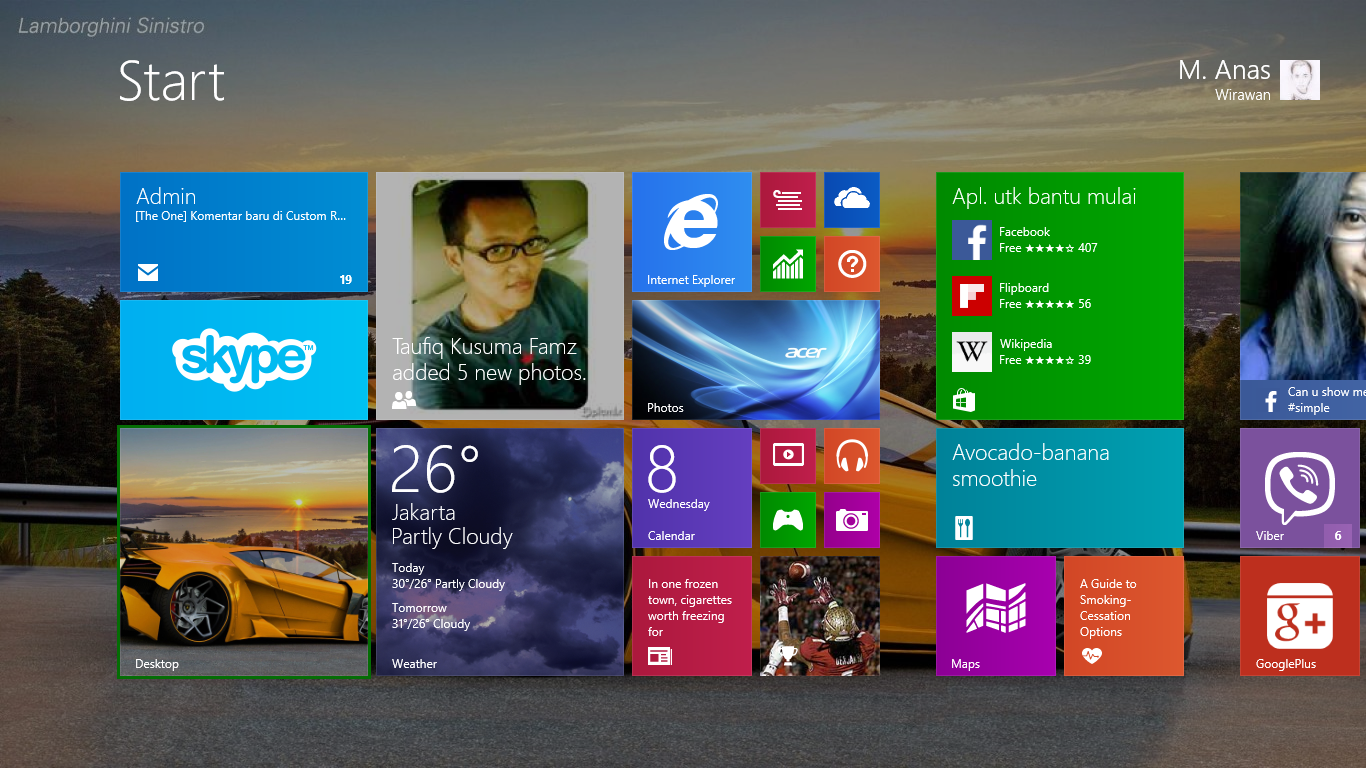Launch the Camera app tile
The width and height of the screenshot is (1366, 768).
pyautogui.click(x=851, y=519)
